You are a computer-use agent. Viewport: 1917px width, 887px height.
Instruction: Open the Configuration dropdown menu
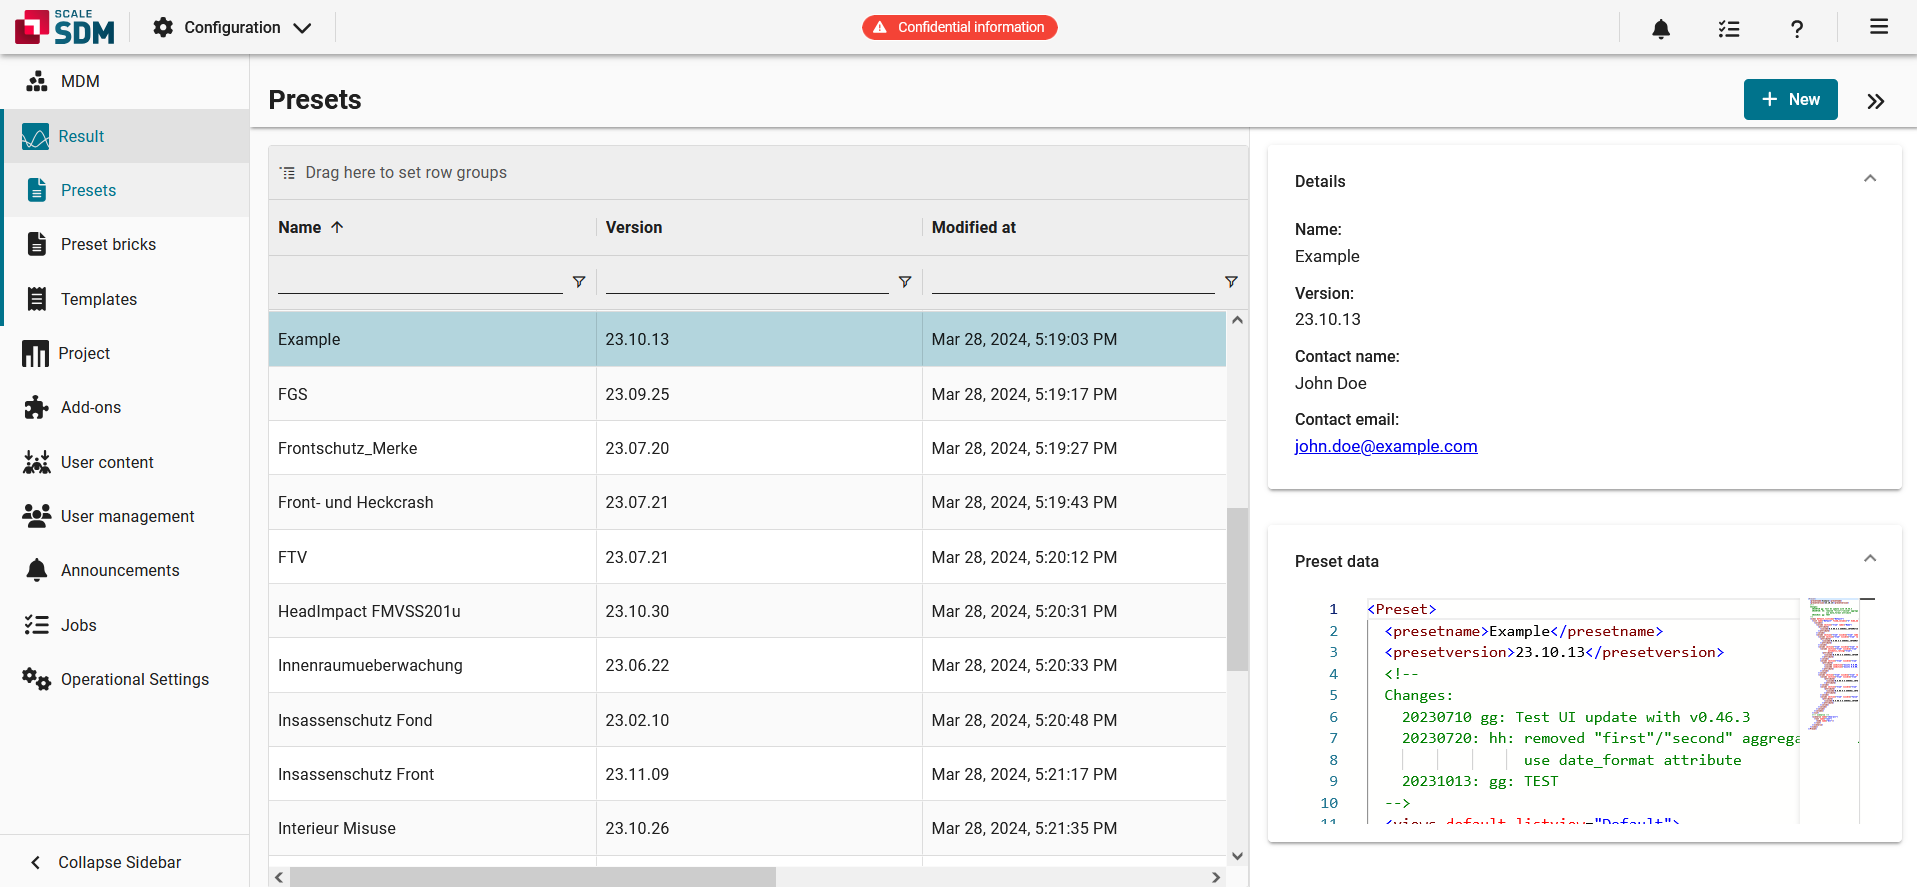(x=232, y=28)
